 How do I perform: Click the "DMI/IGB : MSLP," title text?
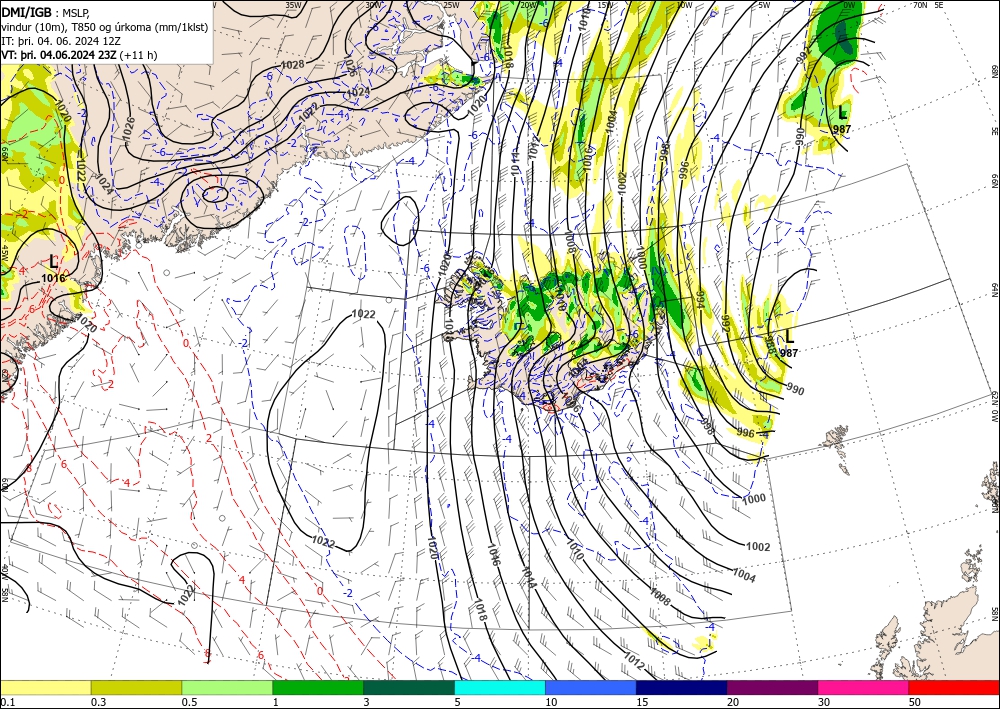(45, 12)
